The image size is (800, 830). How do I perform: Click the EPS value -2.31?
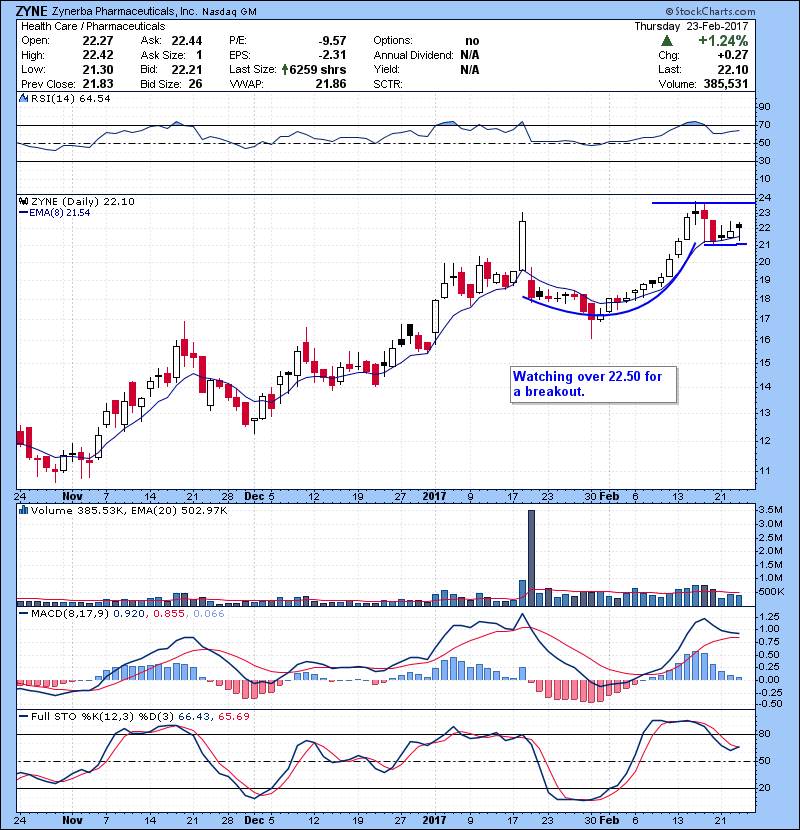pos(333,55)
